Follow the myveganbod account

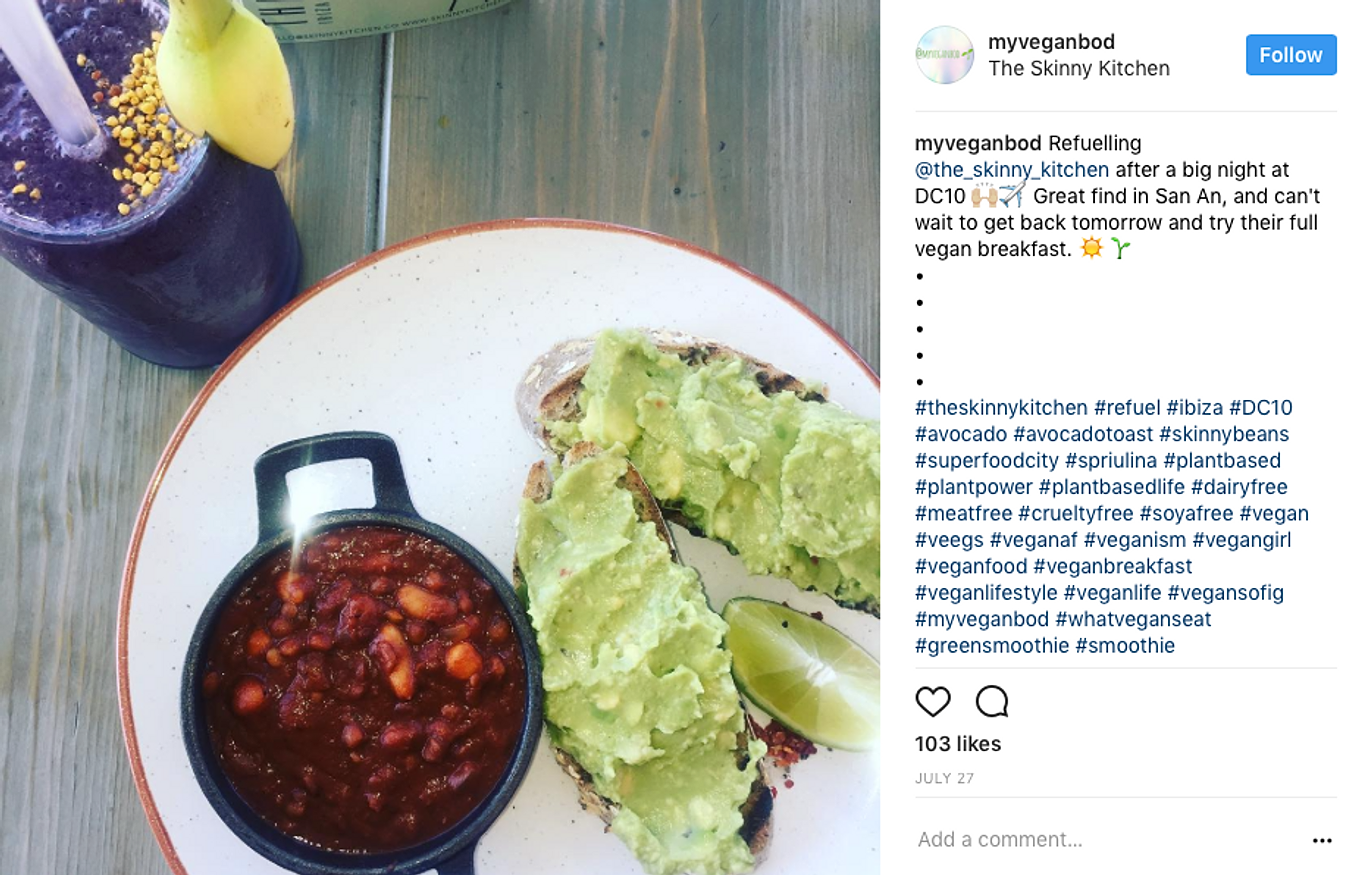[1291, 55]
